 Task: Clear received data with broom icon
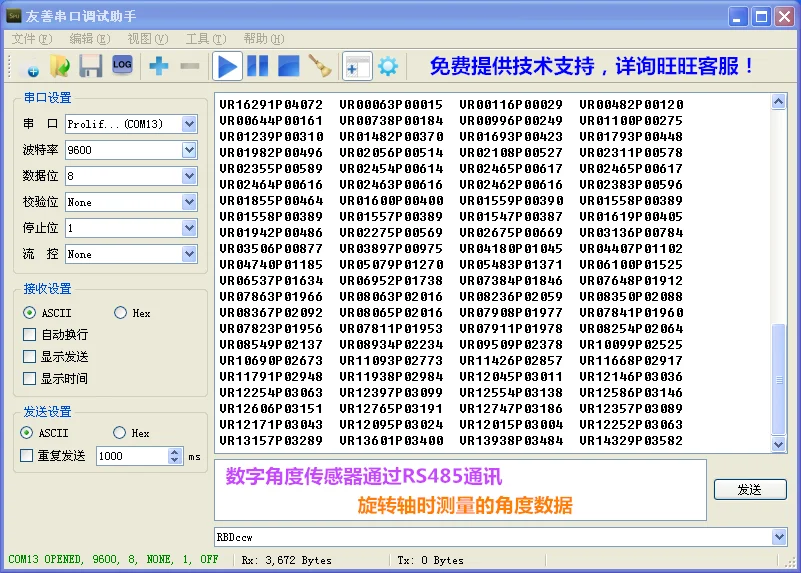(x=319, y=67)
